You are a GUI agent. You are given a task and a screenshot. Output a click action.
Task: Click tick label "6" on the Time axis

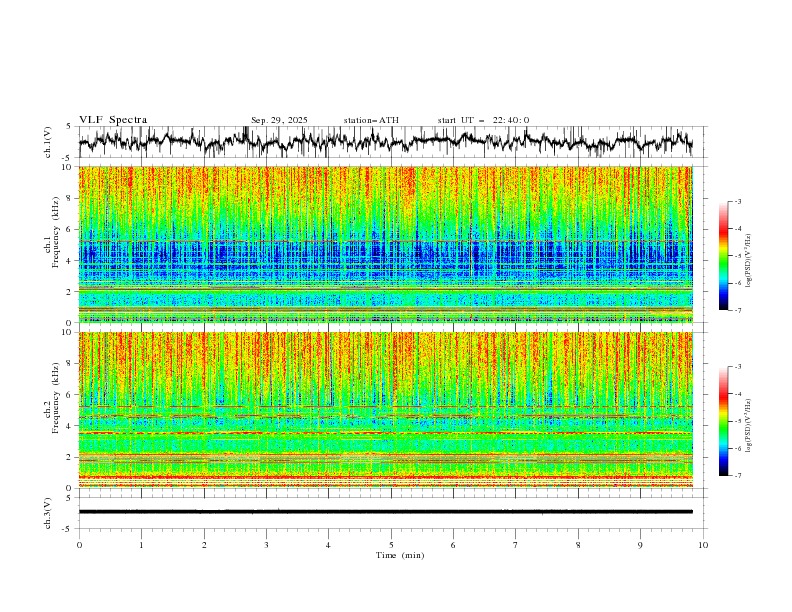(x=453, y=545)
